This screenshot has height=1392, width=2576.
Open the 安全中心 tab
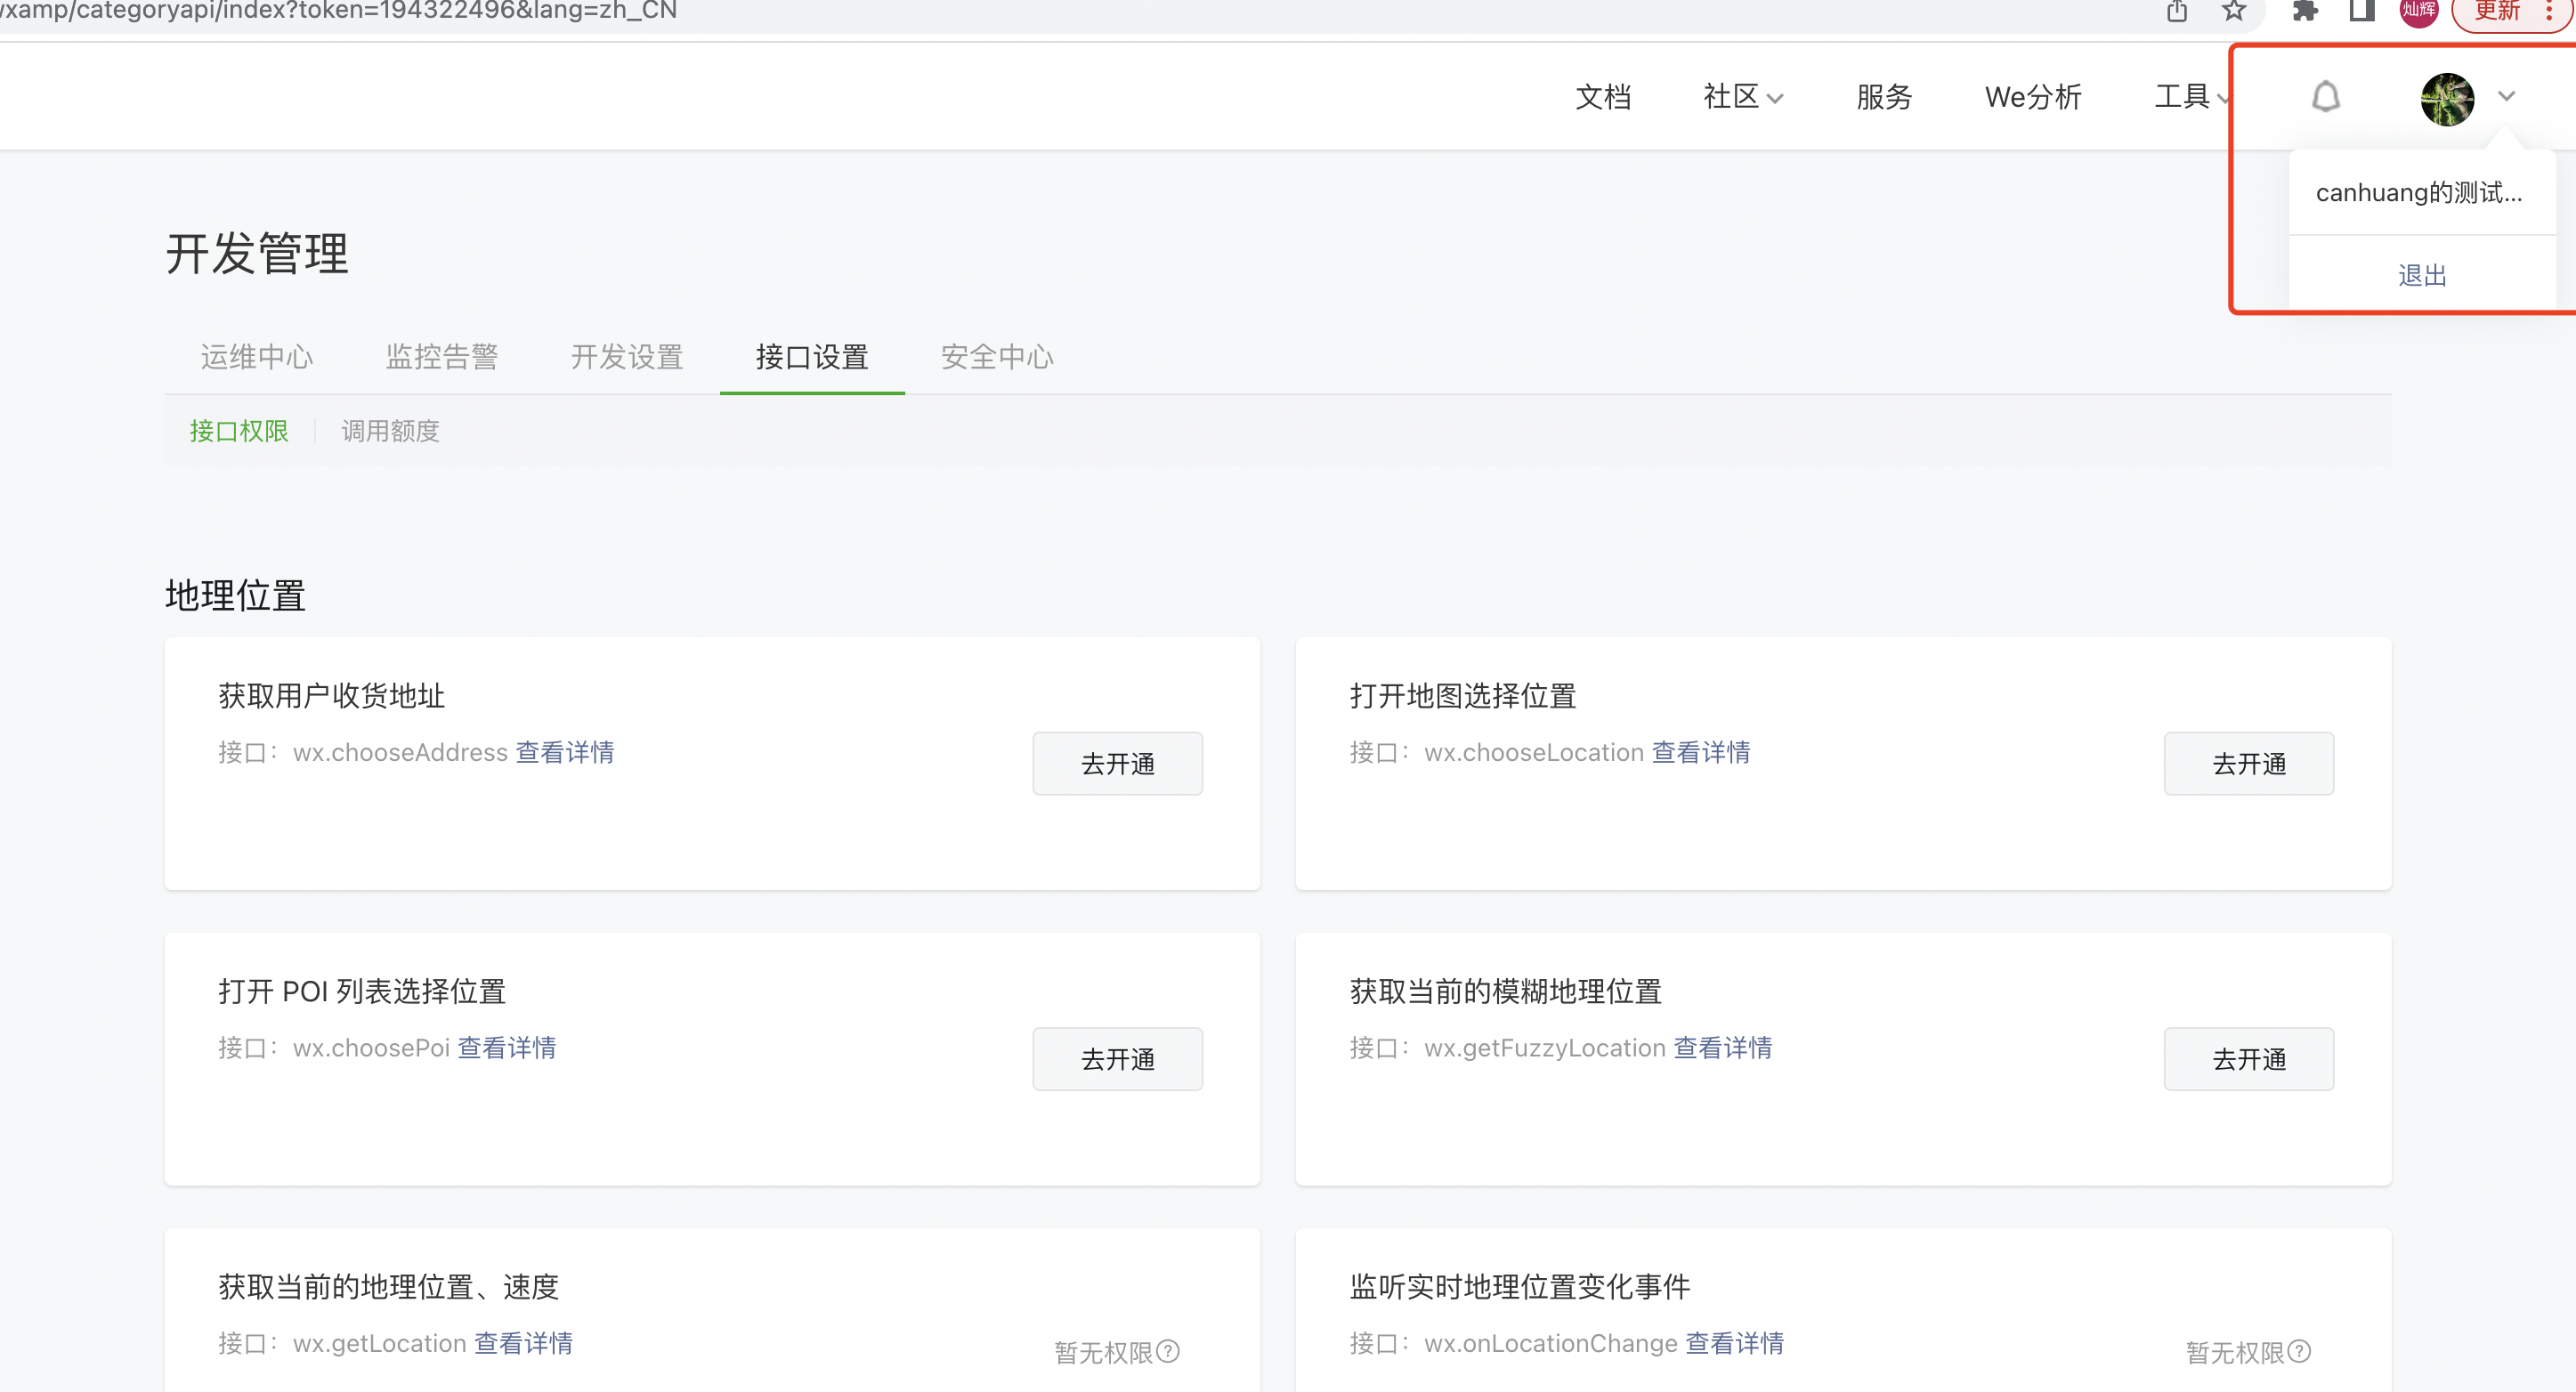click(x=997, y=357)
